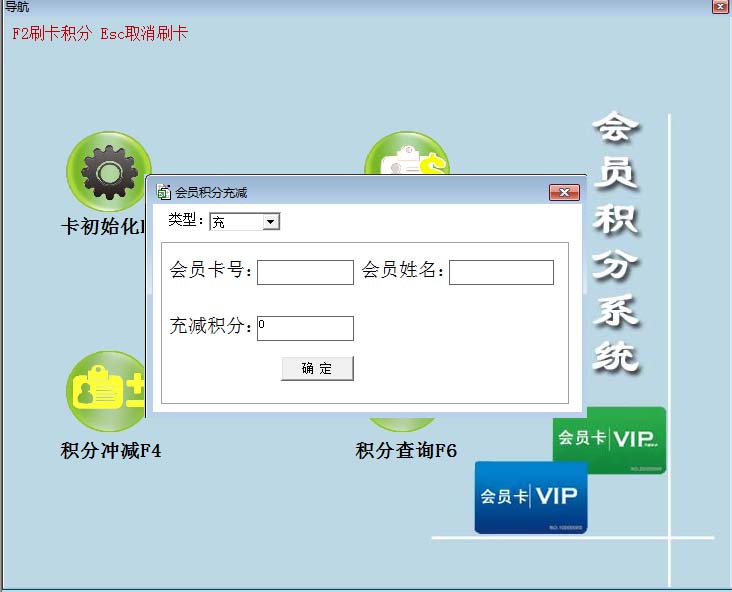
Task: Select the 类型 combo box showing 充
Action: point(245,222)
